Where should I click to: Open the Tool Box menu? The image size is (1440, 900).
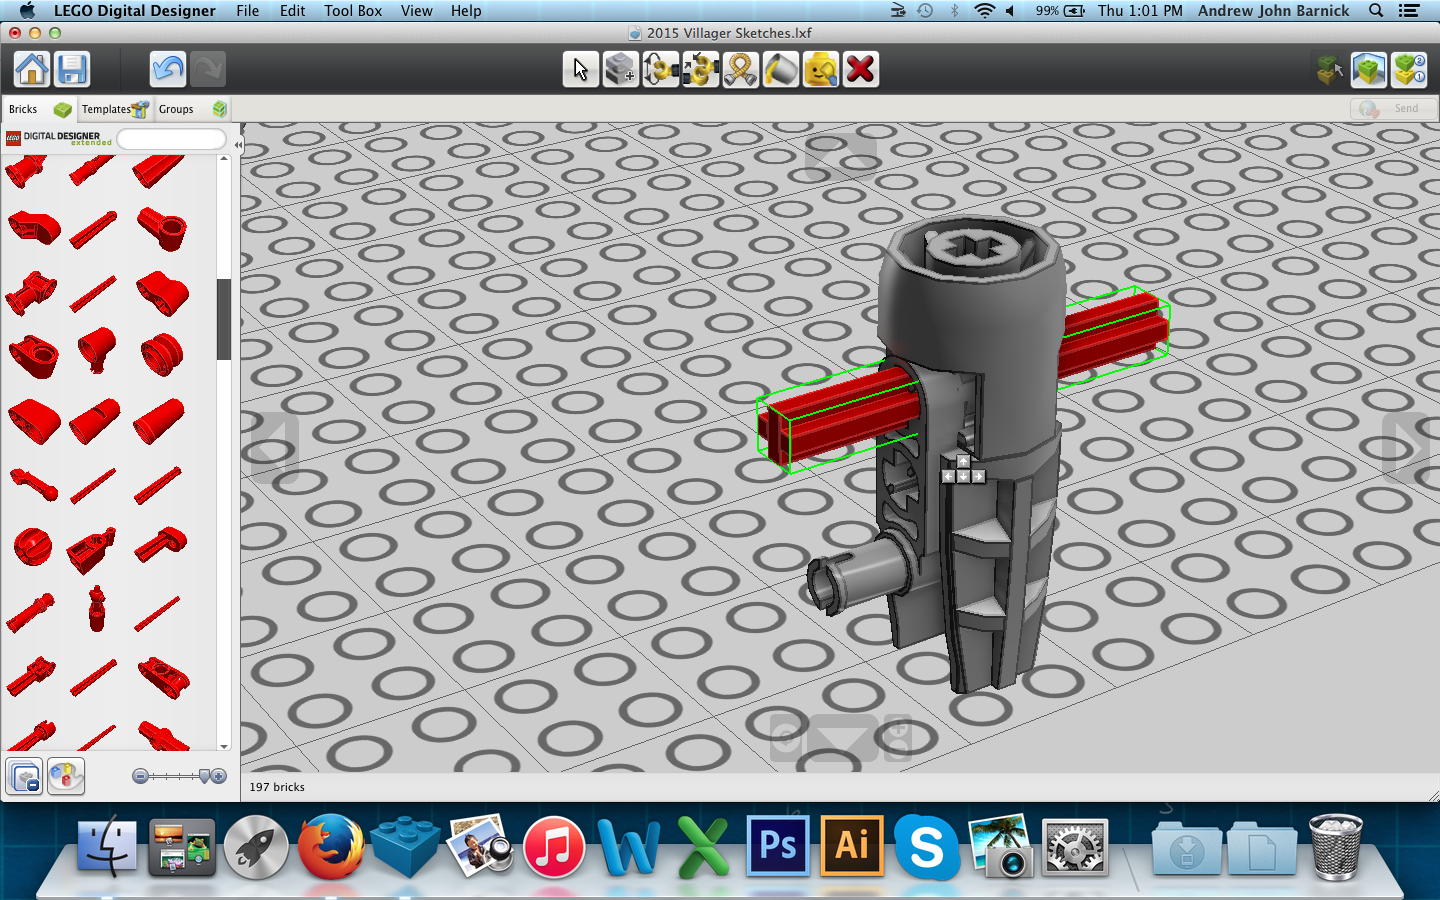pyautogui.click(x=352, y=11)
